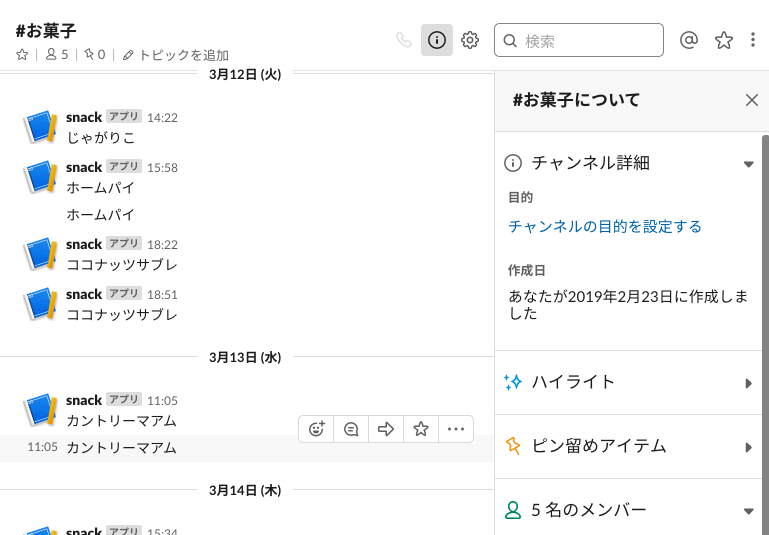Screen dimensions: 769x535
Task: Collapse the 5 名のメンバー section
Action: (748, 511)
